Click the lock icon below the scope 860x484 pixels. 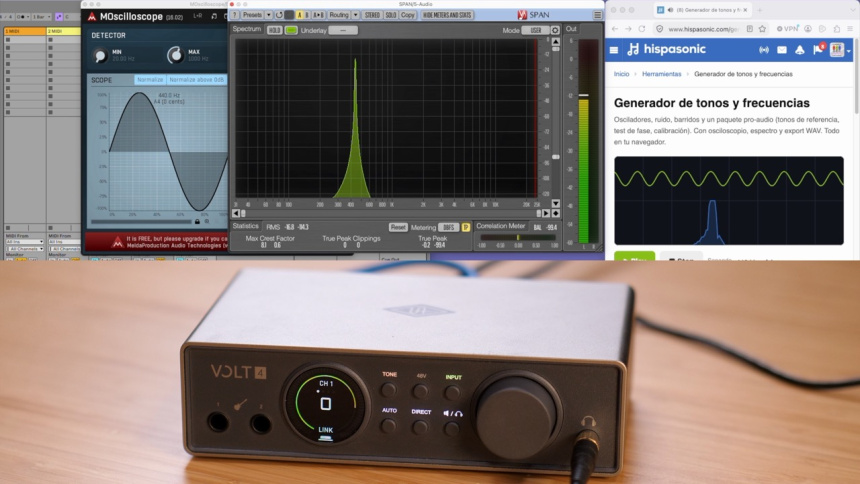pyautogui.click(x=197, y=222)
